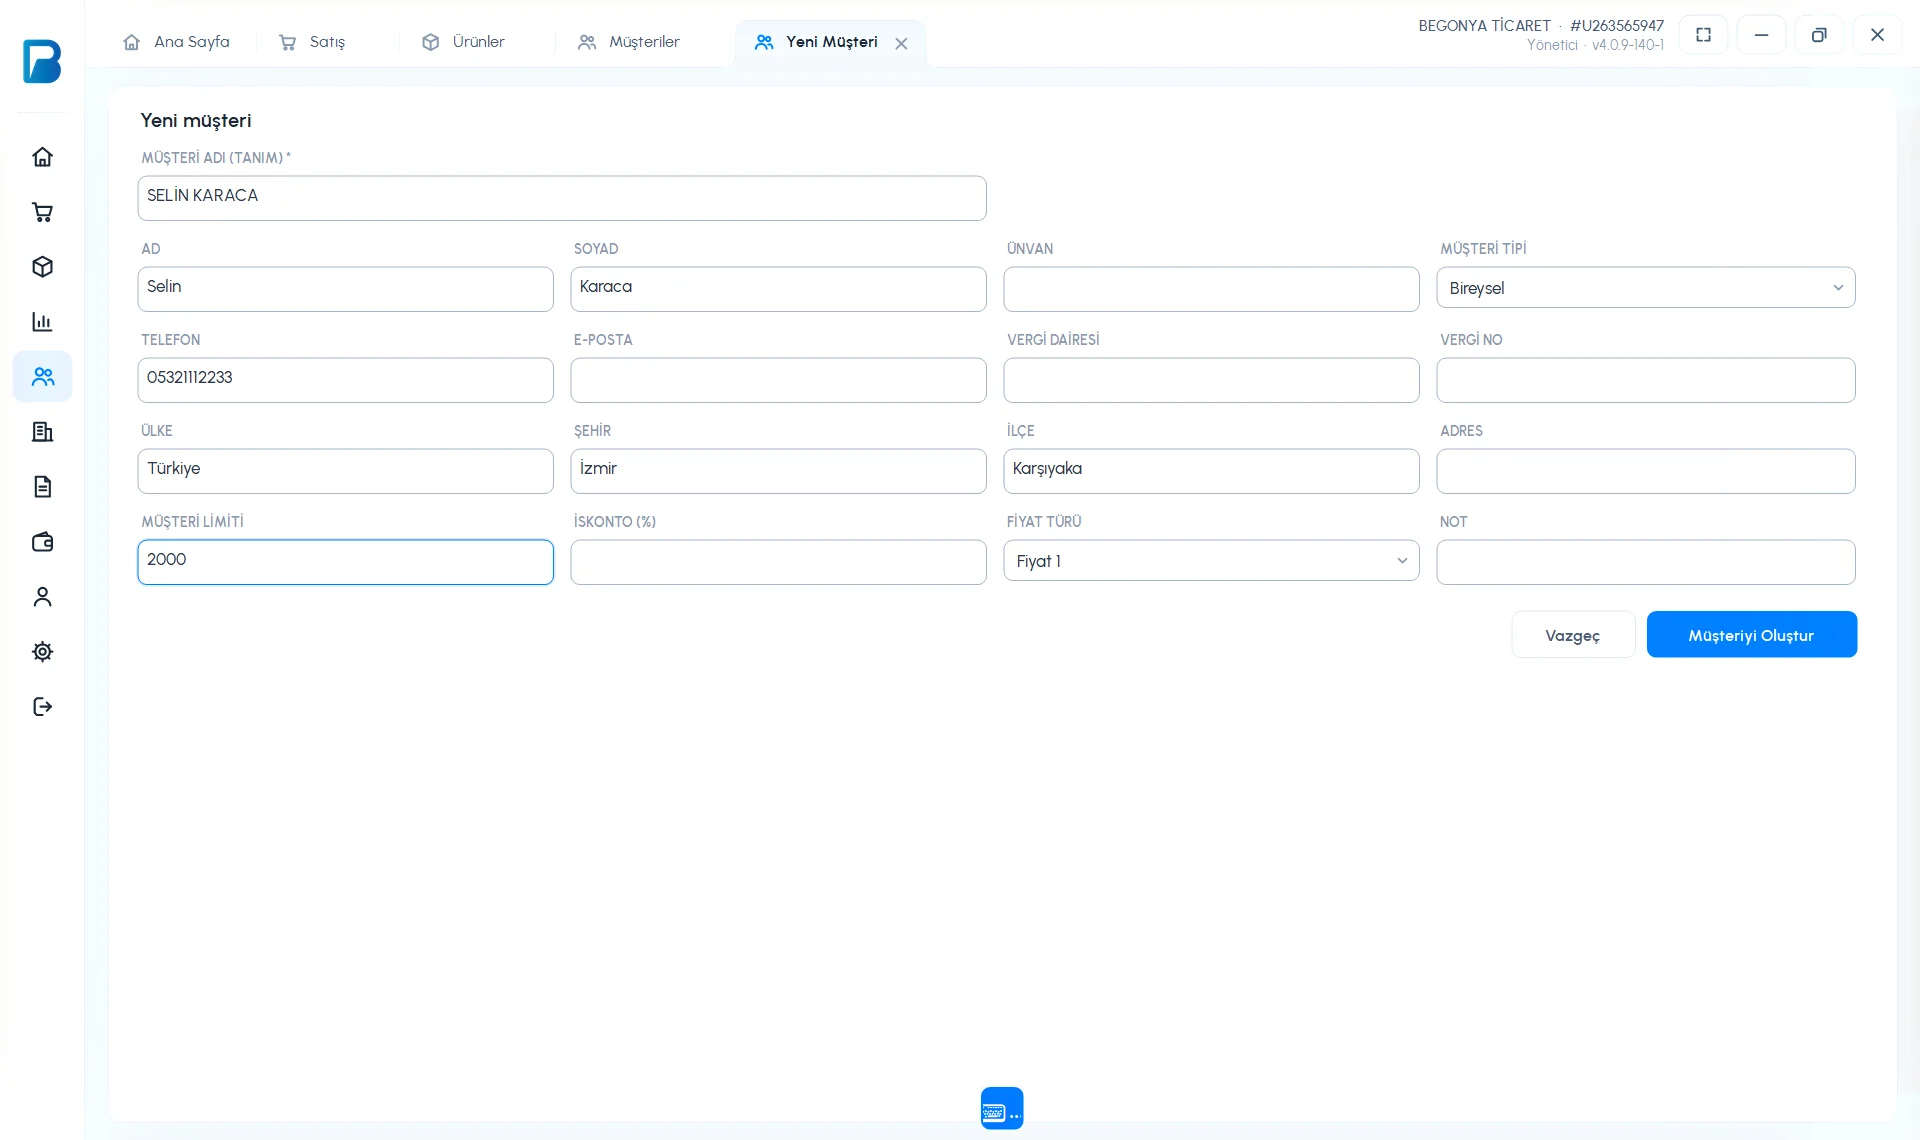The image size is (1920, 1140).
Task: Close the Yeni Müşteri tab
Action: coord(901,43)
